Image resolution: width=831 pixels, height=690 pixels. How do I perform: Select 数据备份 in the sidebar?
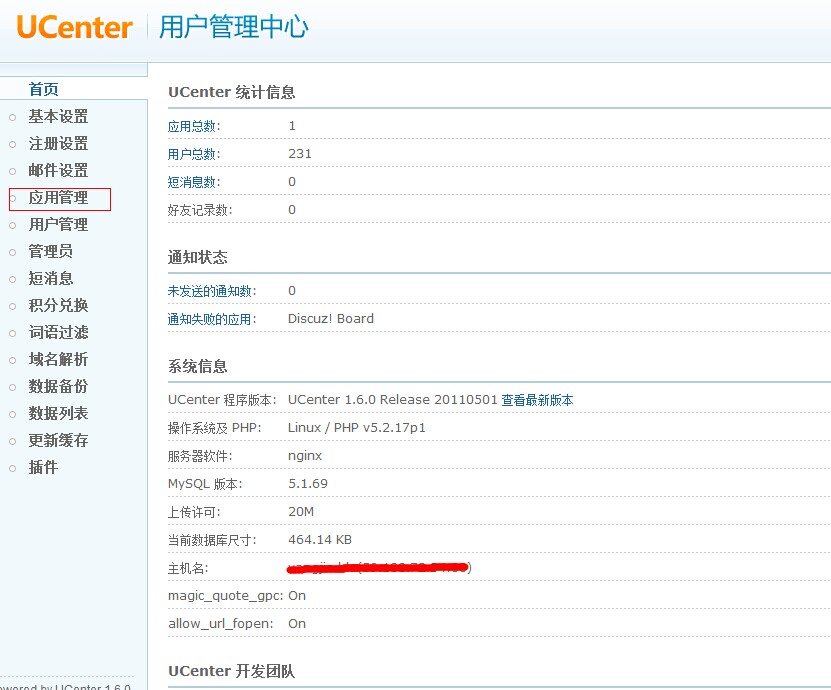[58, 387]
